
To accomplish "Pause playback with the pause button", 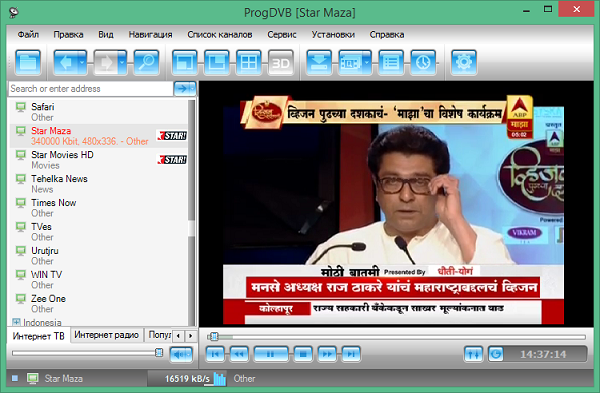I will point(271,354).
